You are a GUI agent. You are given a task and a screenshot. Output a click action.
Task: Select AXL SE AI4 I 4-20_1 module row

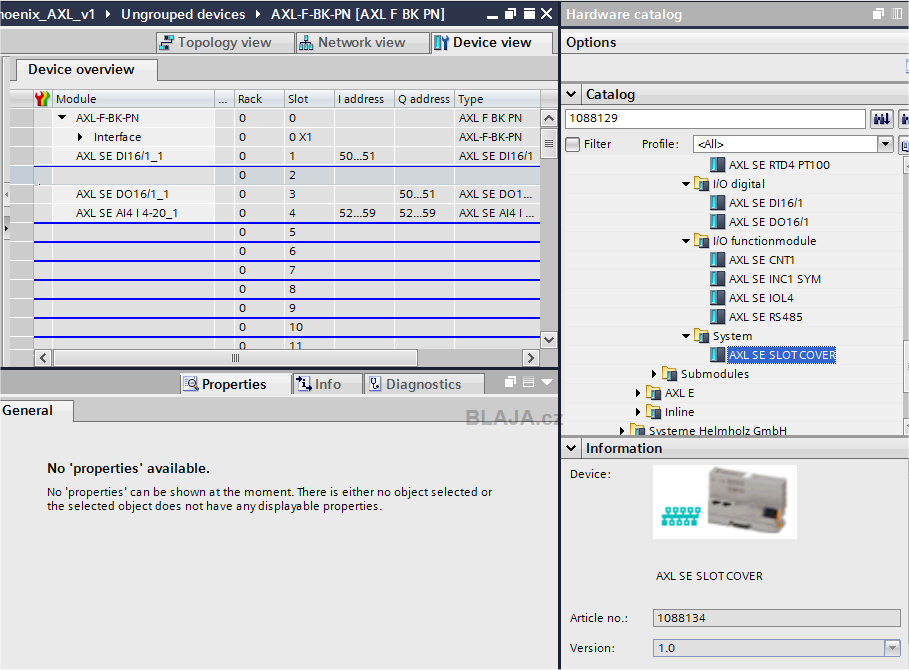click(287, 213)
